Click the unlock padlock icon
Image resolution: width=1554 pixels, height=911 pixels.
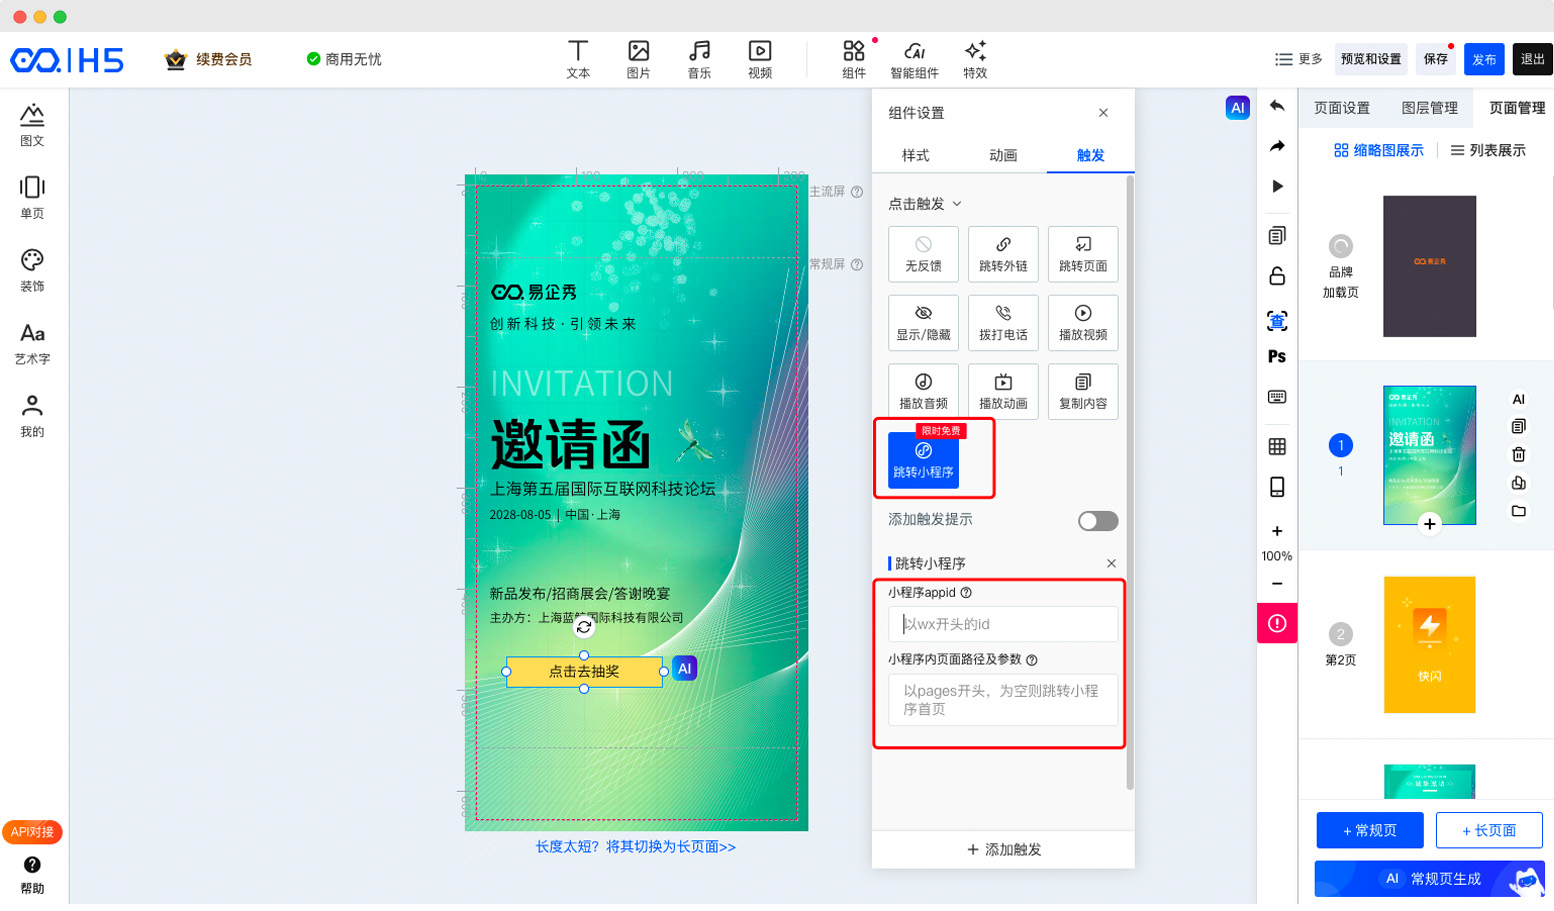1277,275
